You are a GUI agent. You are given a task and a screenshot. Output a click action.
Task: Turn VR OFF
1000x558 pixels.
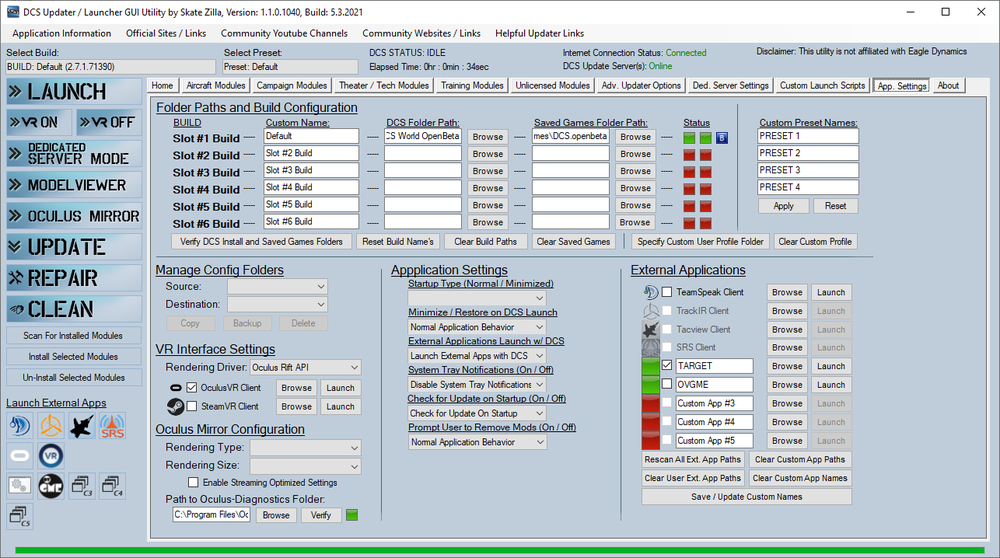108,122
